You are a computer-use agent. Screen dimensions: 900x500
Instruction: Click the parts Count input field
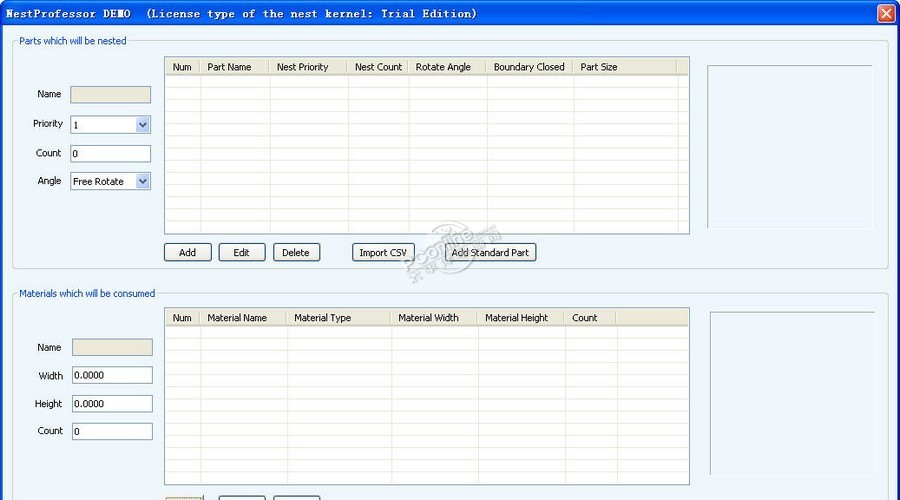tap(110, 153)
